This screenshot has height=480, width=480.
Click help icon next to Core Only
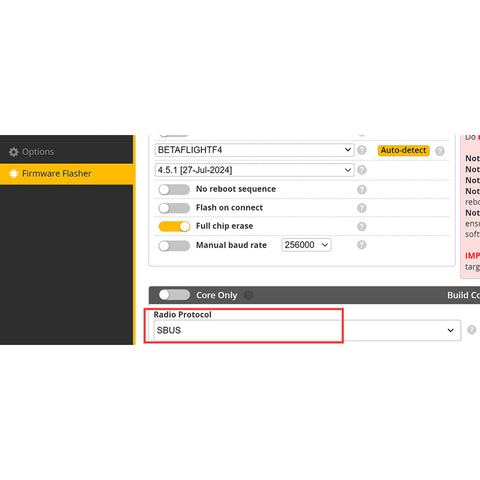(248, 295)
